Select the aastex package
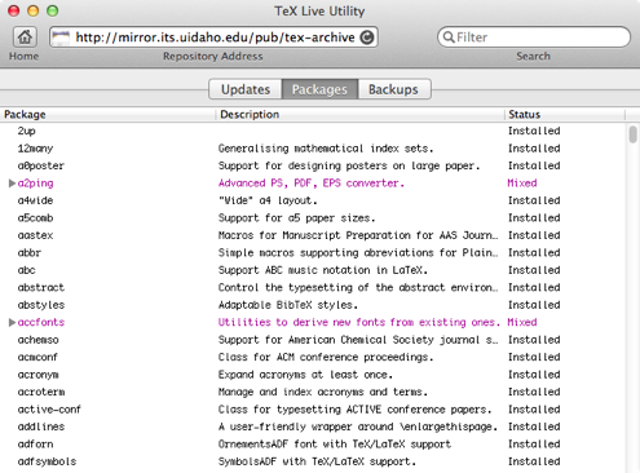Image resolution: width=640 pixels, height=473 pixels. pyautogui.click(x=35, y=235)
